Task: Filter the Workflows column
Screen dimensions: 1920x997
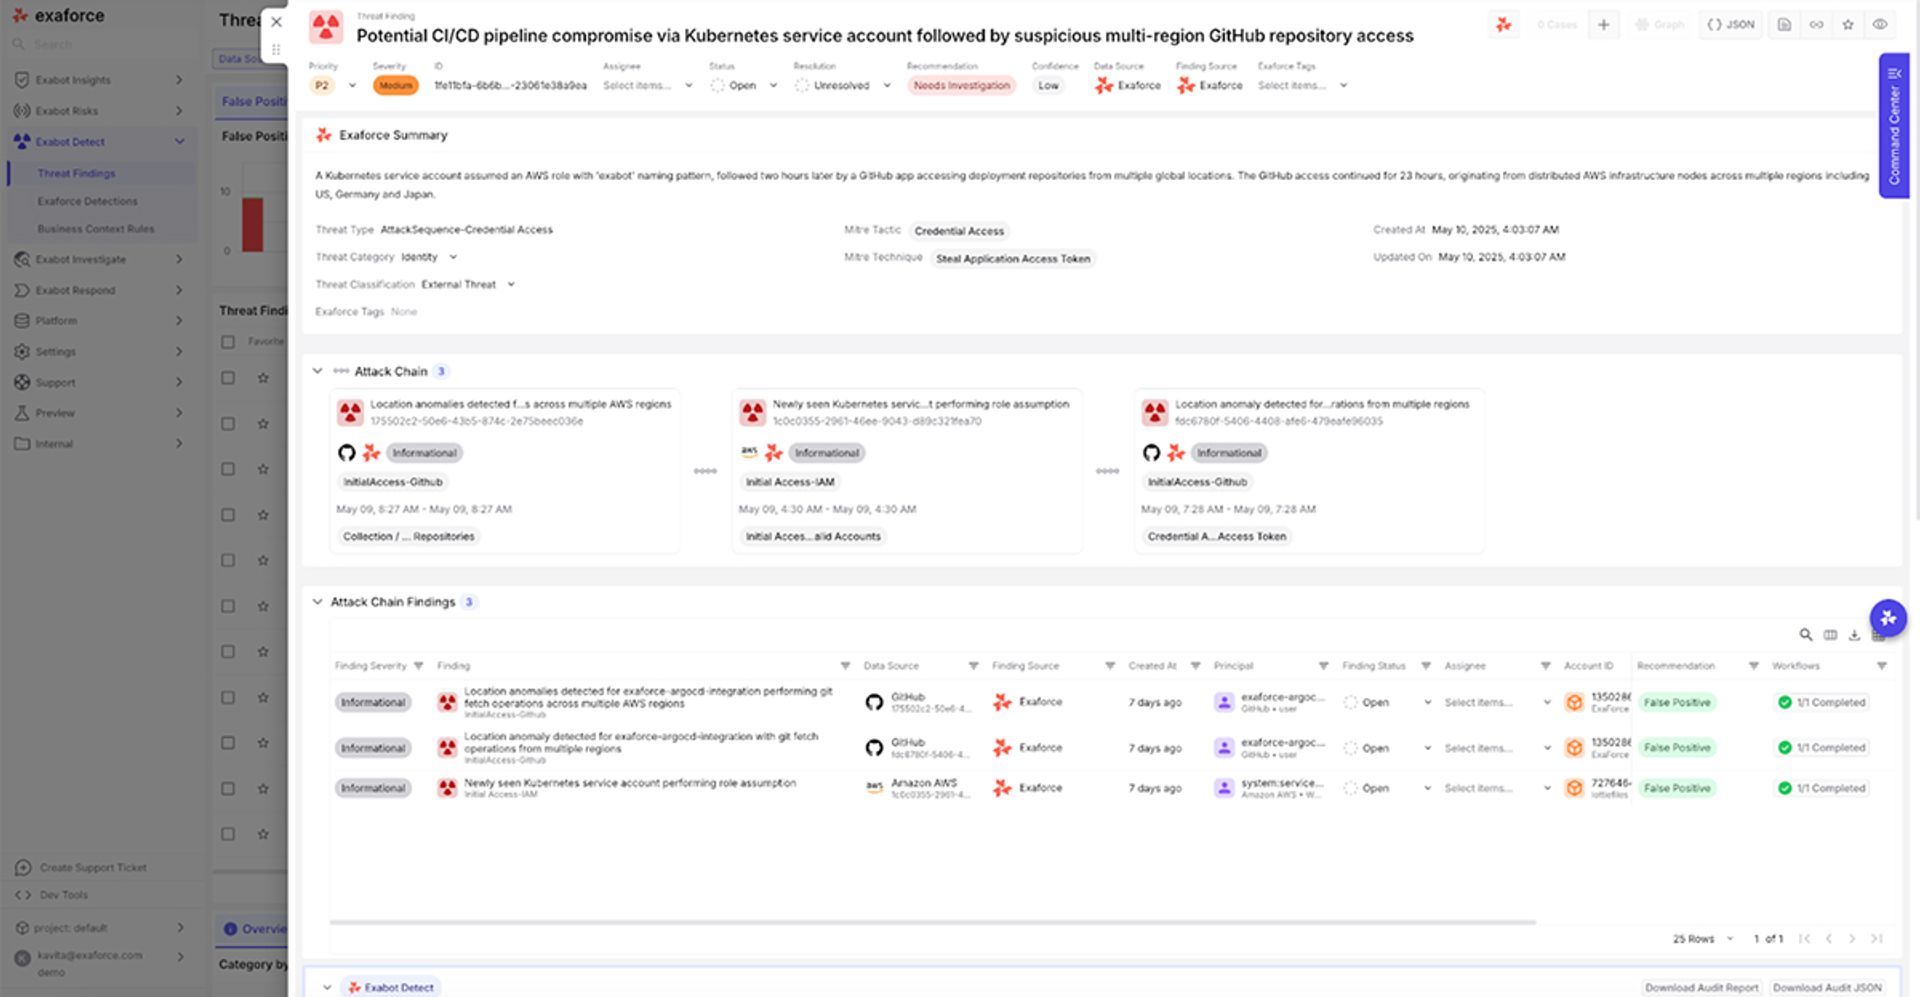Action: [x=1881, y=666]
